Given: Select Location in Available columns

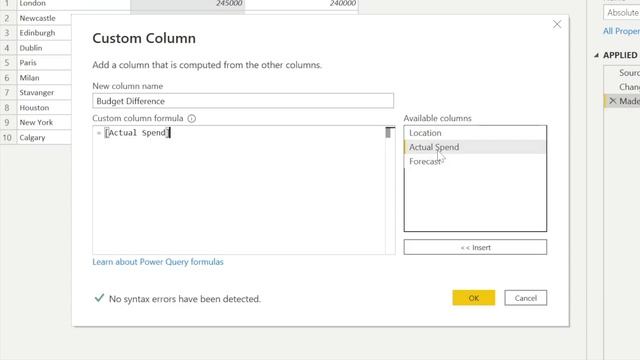Looking at the screenshot, I should click(475, 133).
